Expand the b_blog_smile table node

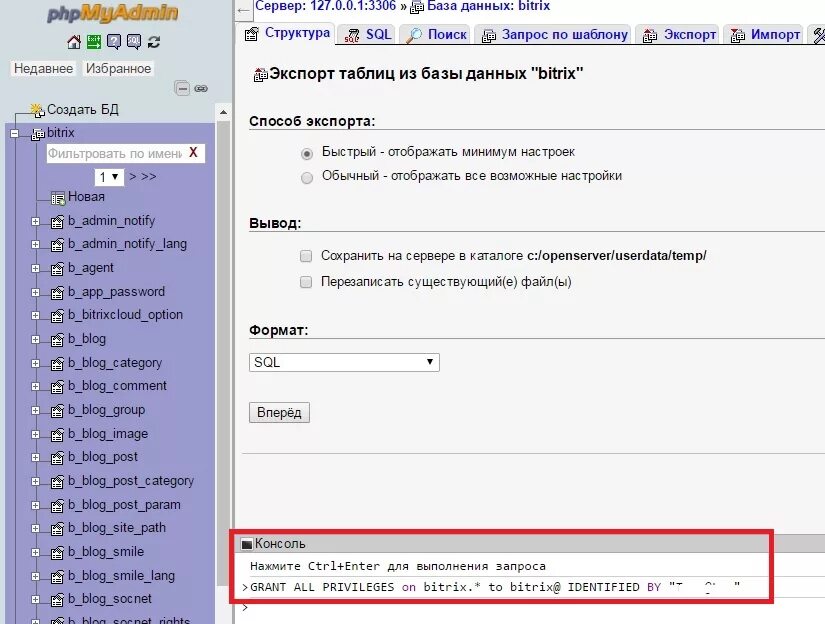[x=35, y=552]
